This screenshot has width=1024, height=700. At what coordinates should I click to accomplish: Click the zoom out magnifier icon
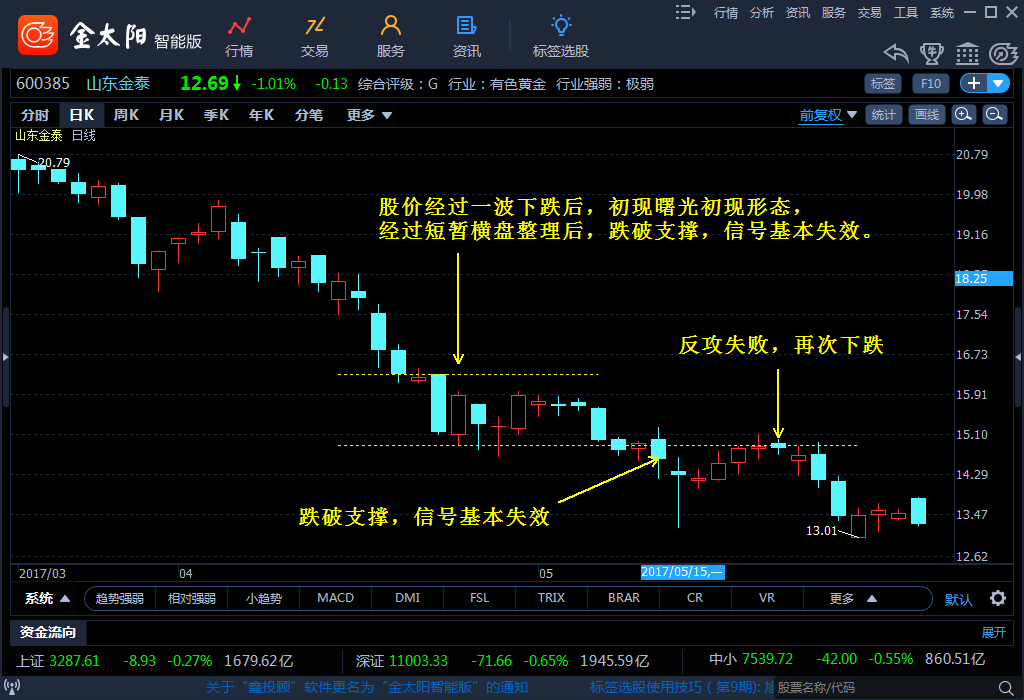[994, 115]
